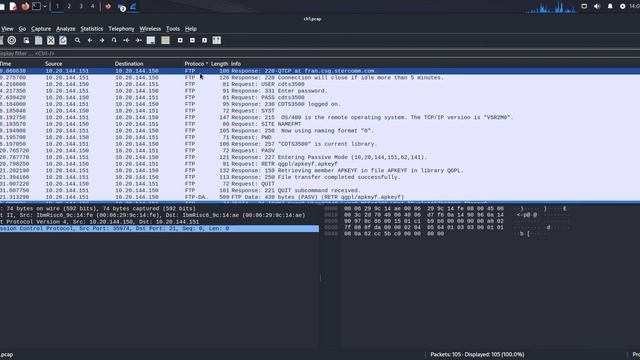
Task: Select the 'Request: PASS cdts3500' packet
Action: point(320,98)
